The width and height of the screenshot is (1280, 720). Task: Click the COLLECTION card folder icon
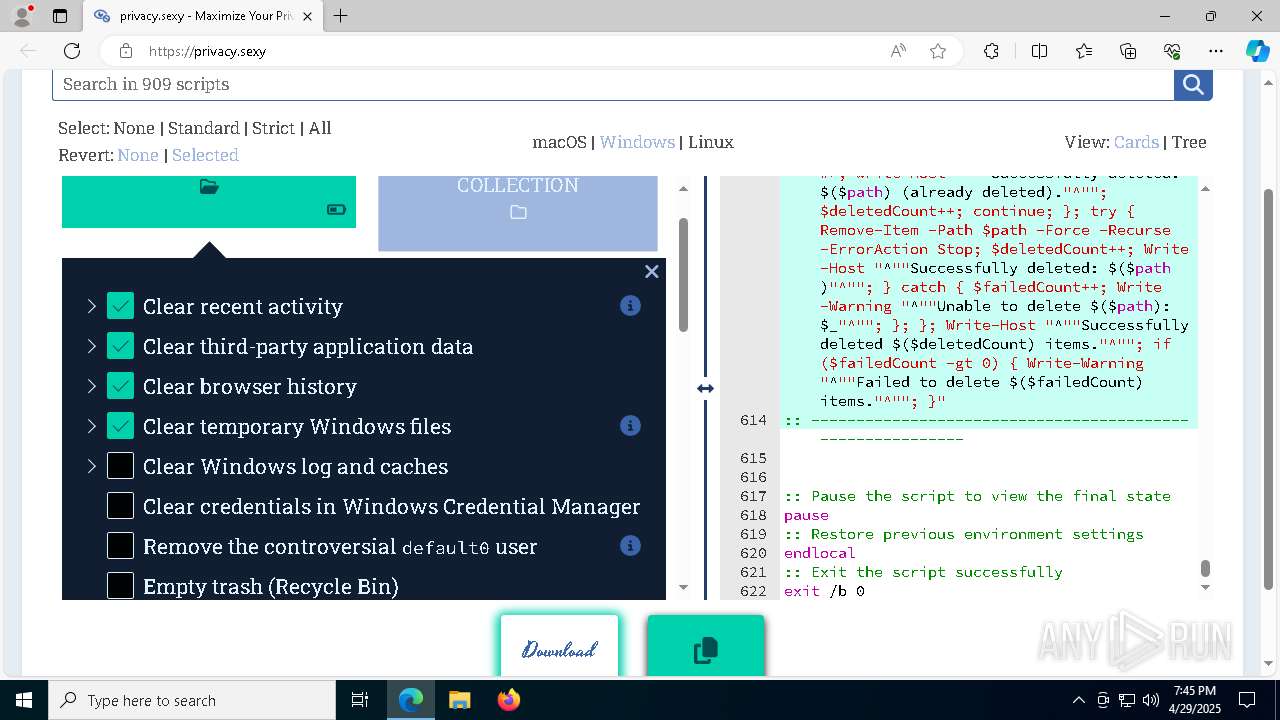[x=518, y=212]
